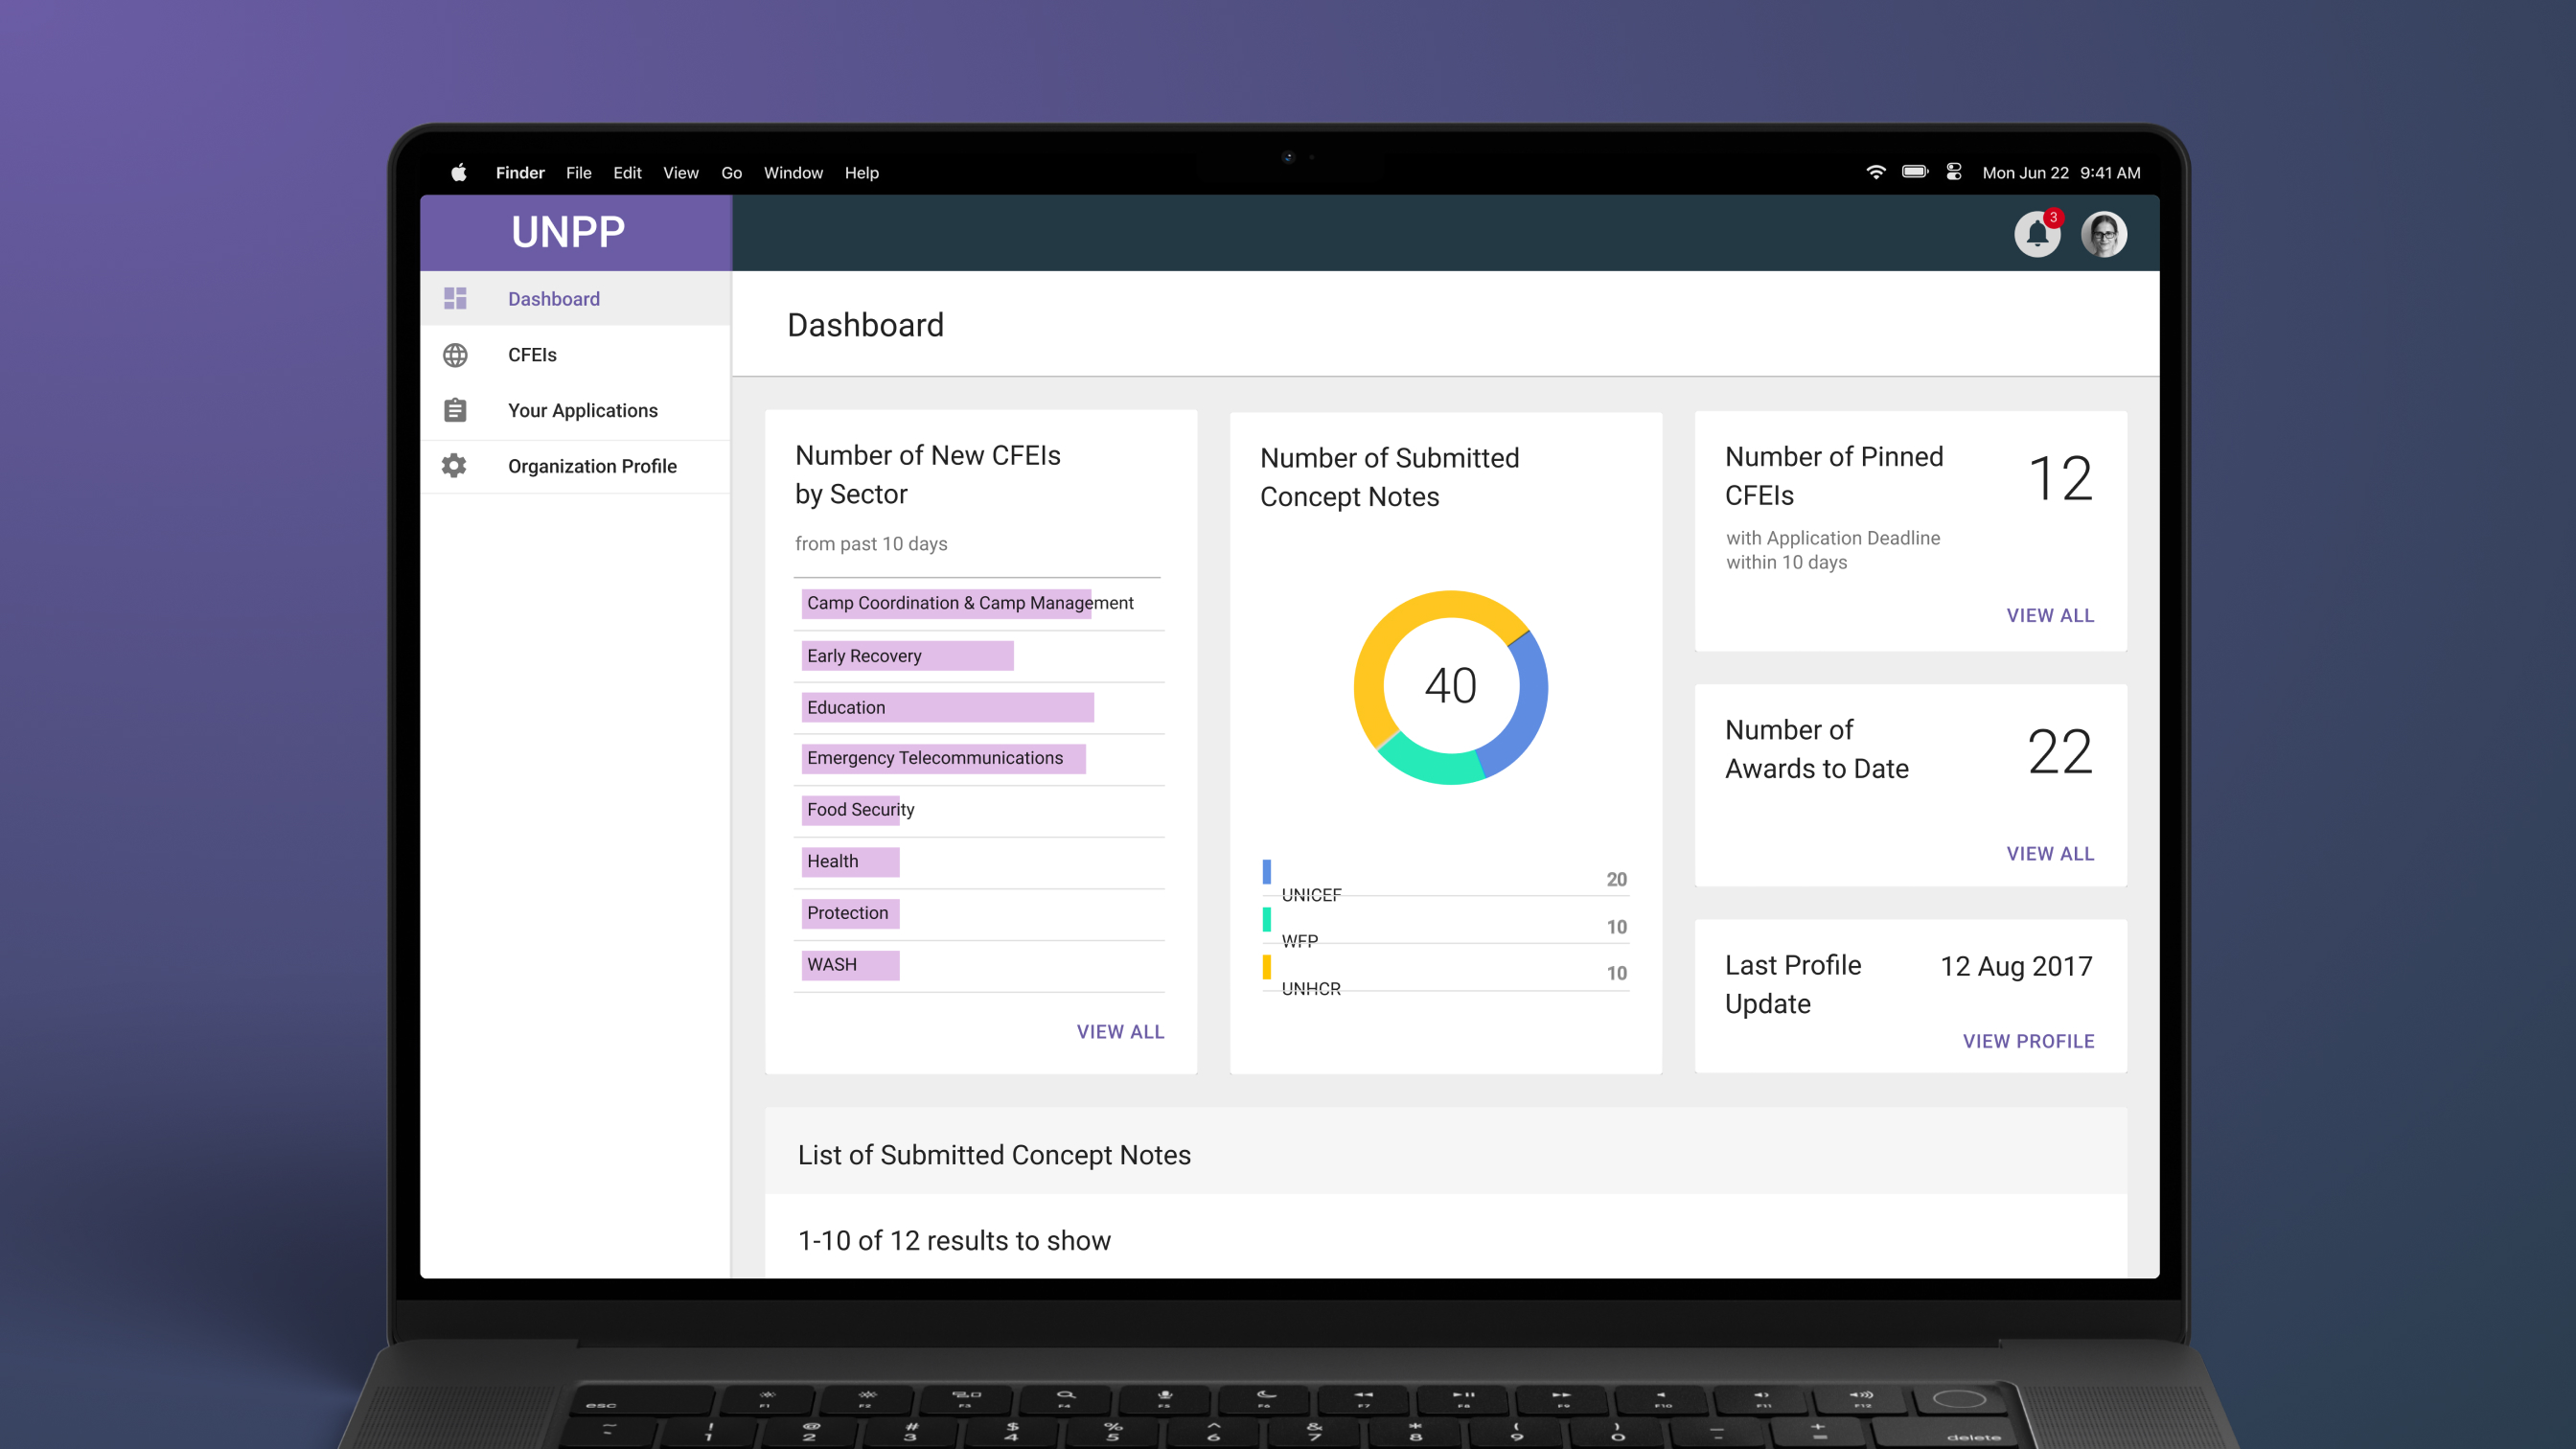Open the notifications bell icon
Viewport: 2576px width, 1449px height.
[2036, 234]
